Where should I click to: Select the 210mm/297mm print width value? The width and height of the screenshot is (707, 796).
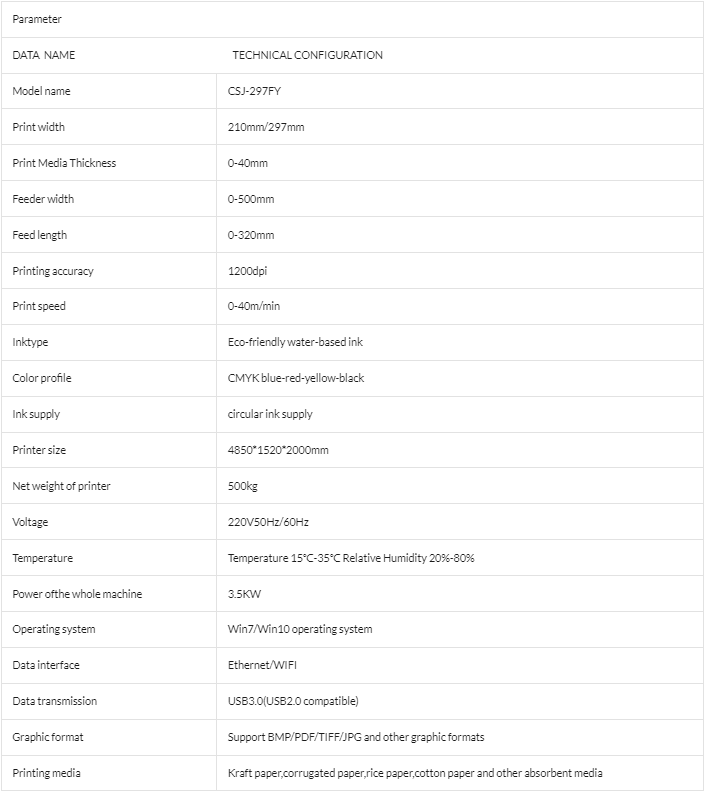266,127
